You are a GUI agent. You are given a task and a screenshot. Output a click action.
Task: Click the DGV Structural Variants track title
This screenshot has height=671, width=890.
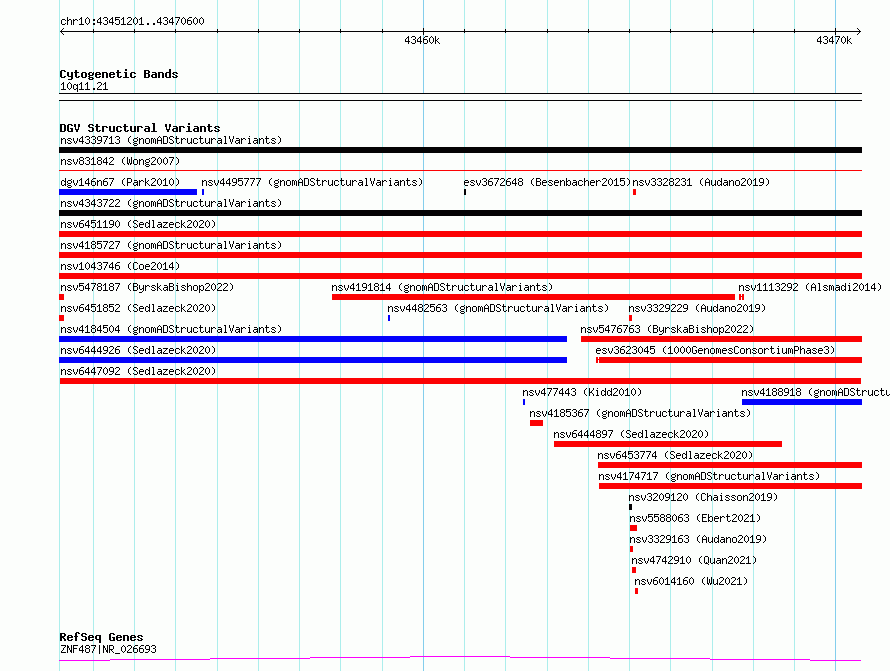coord(140,128)
